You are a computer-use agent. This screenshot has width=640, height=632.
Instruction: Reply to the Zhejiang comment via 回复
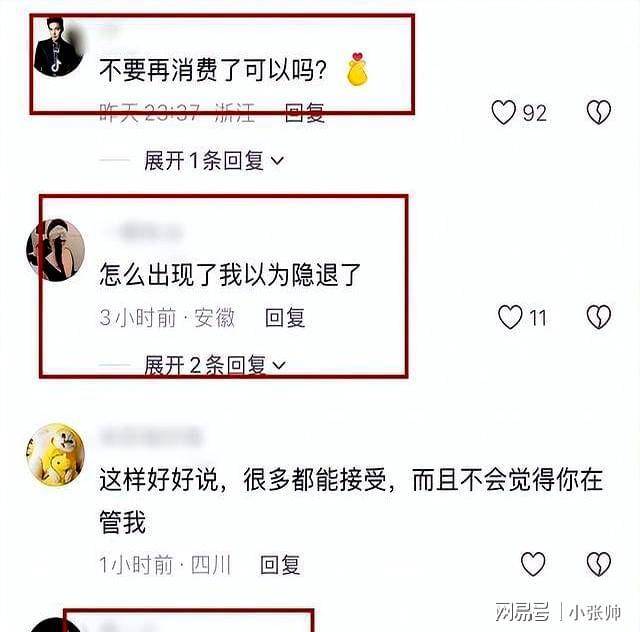[x=304, y=113]
